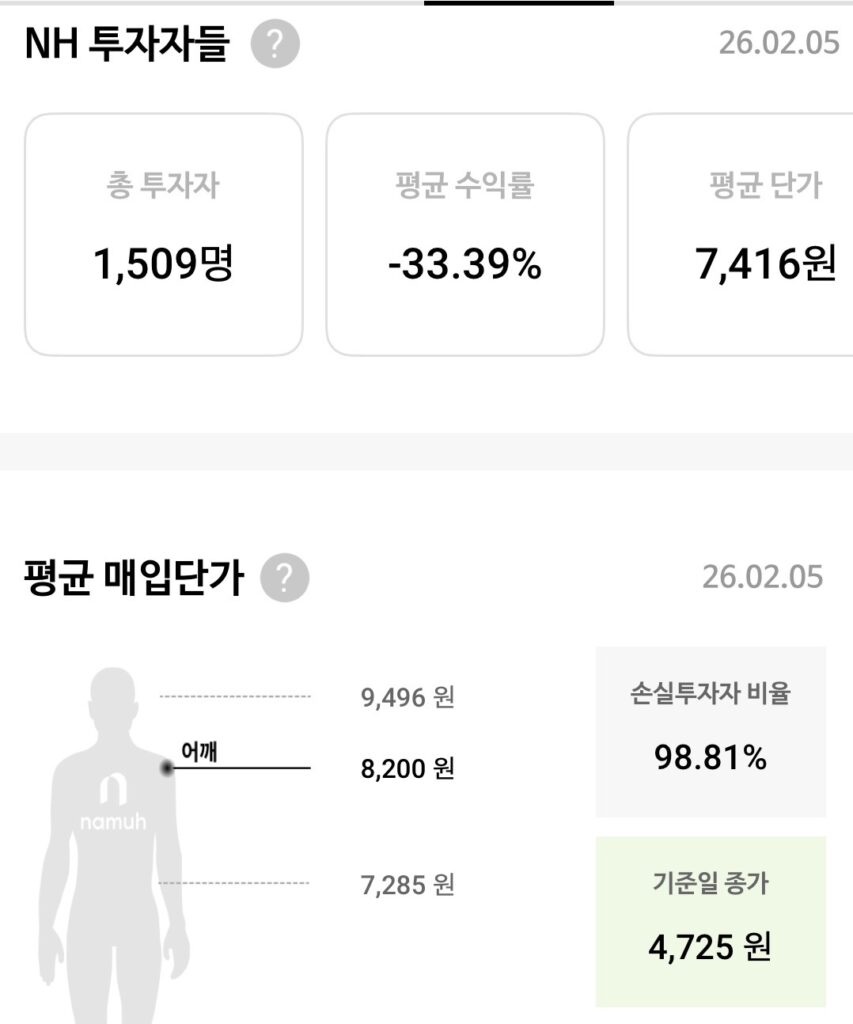The image size is (853, 1024).
Task: Click the 손실투자자 비율 98.81% box
Action: (x=711, y=731)
